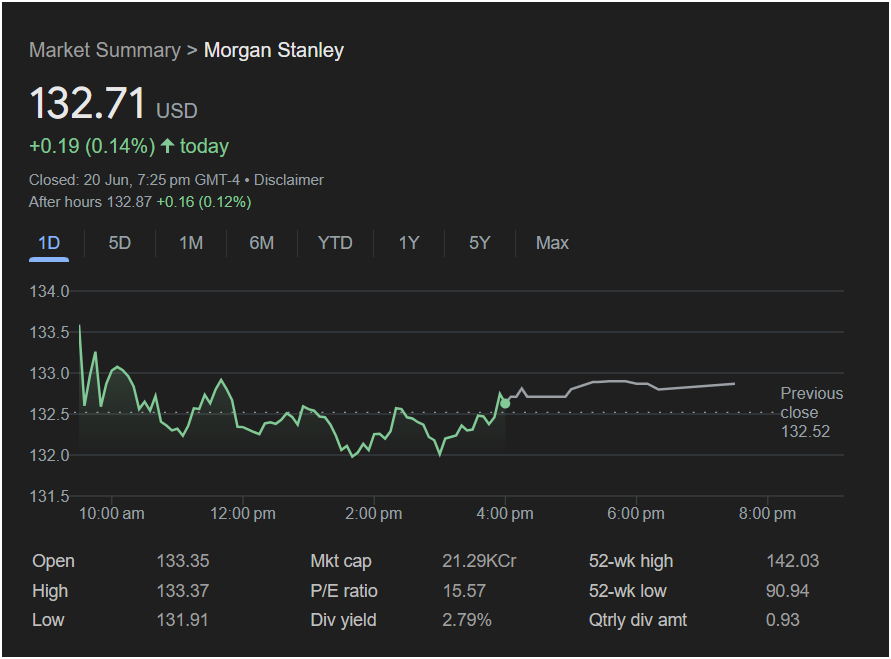Click the Qtrly div amt value 0.93
The height and width of the screenshot is (659, 891).
pos(782,620)
